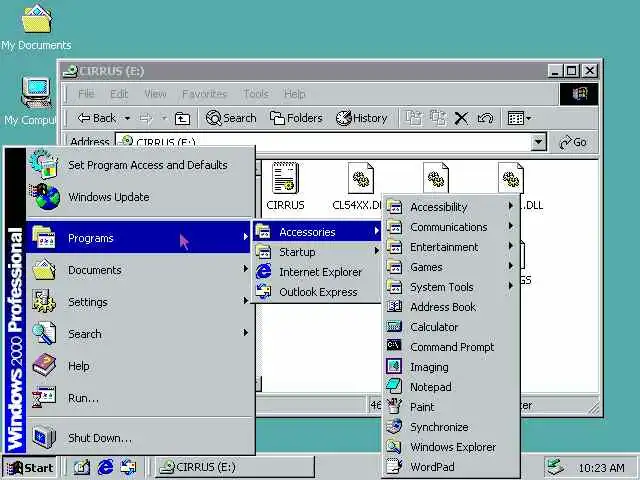Click the Start button on taskbar
Screen dimensions: 640x480
tap(29, 467)
